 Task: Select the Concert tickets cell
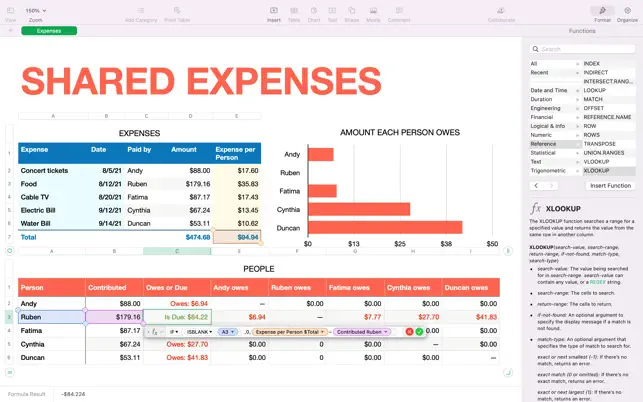[52, 171]
